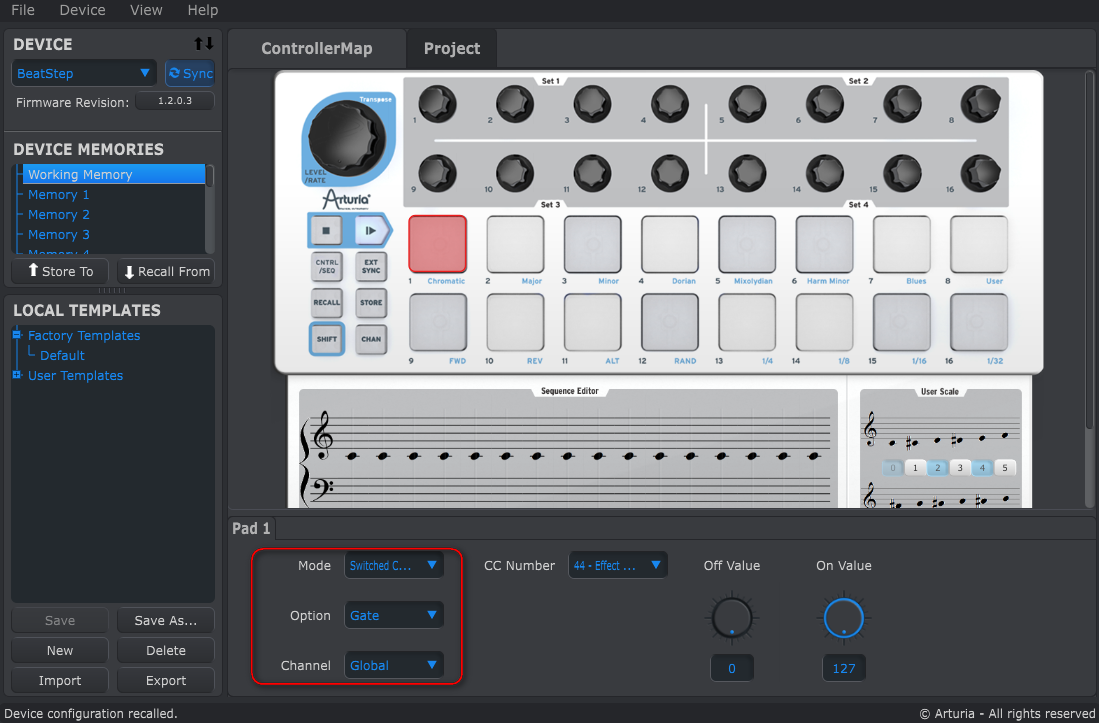Click the On Value field showing 127
Viewport: 1099px width, 723px height.
tap(844, 668)
